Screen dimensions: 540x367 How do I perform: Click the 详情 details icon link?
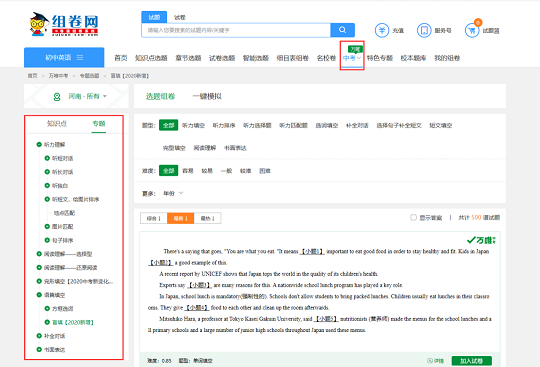tap(435, 361)
